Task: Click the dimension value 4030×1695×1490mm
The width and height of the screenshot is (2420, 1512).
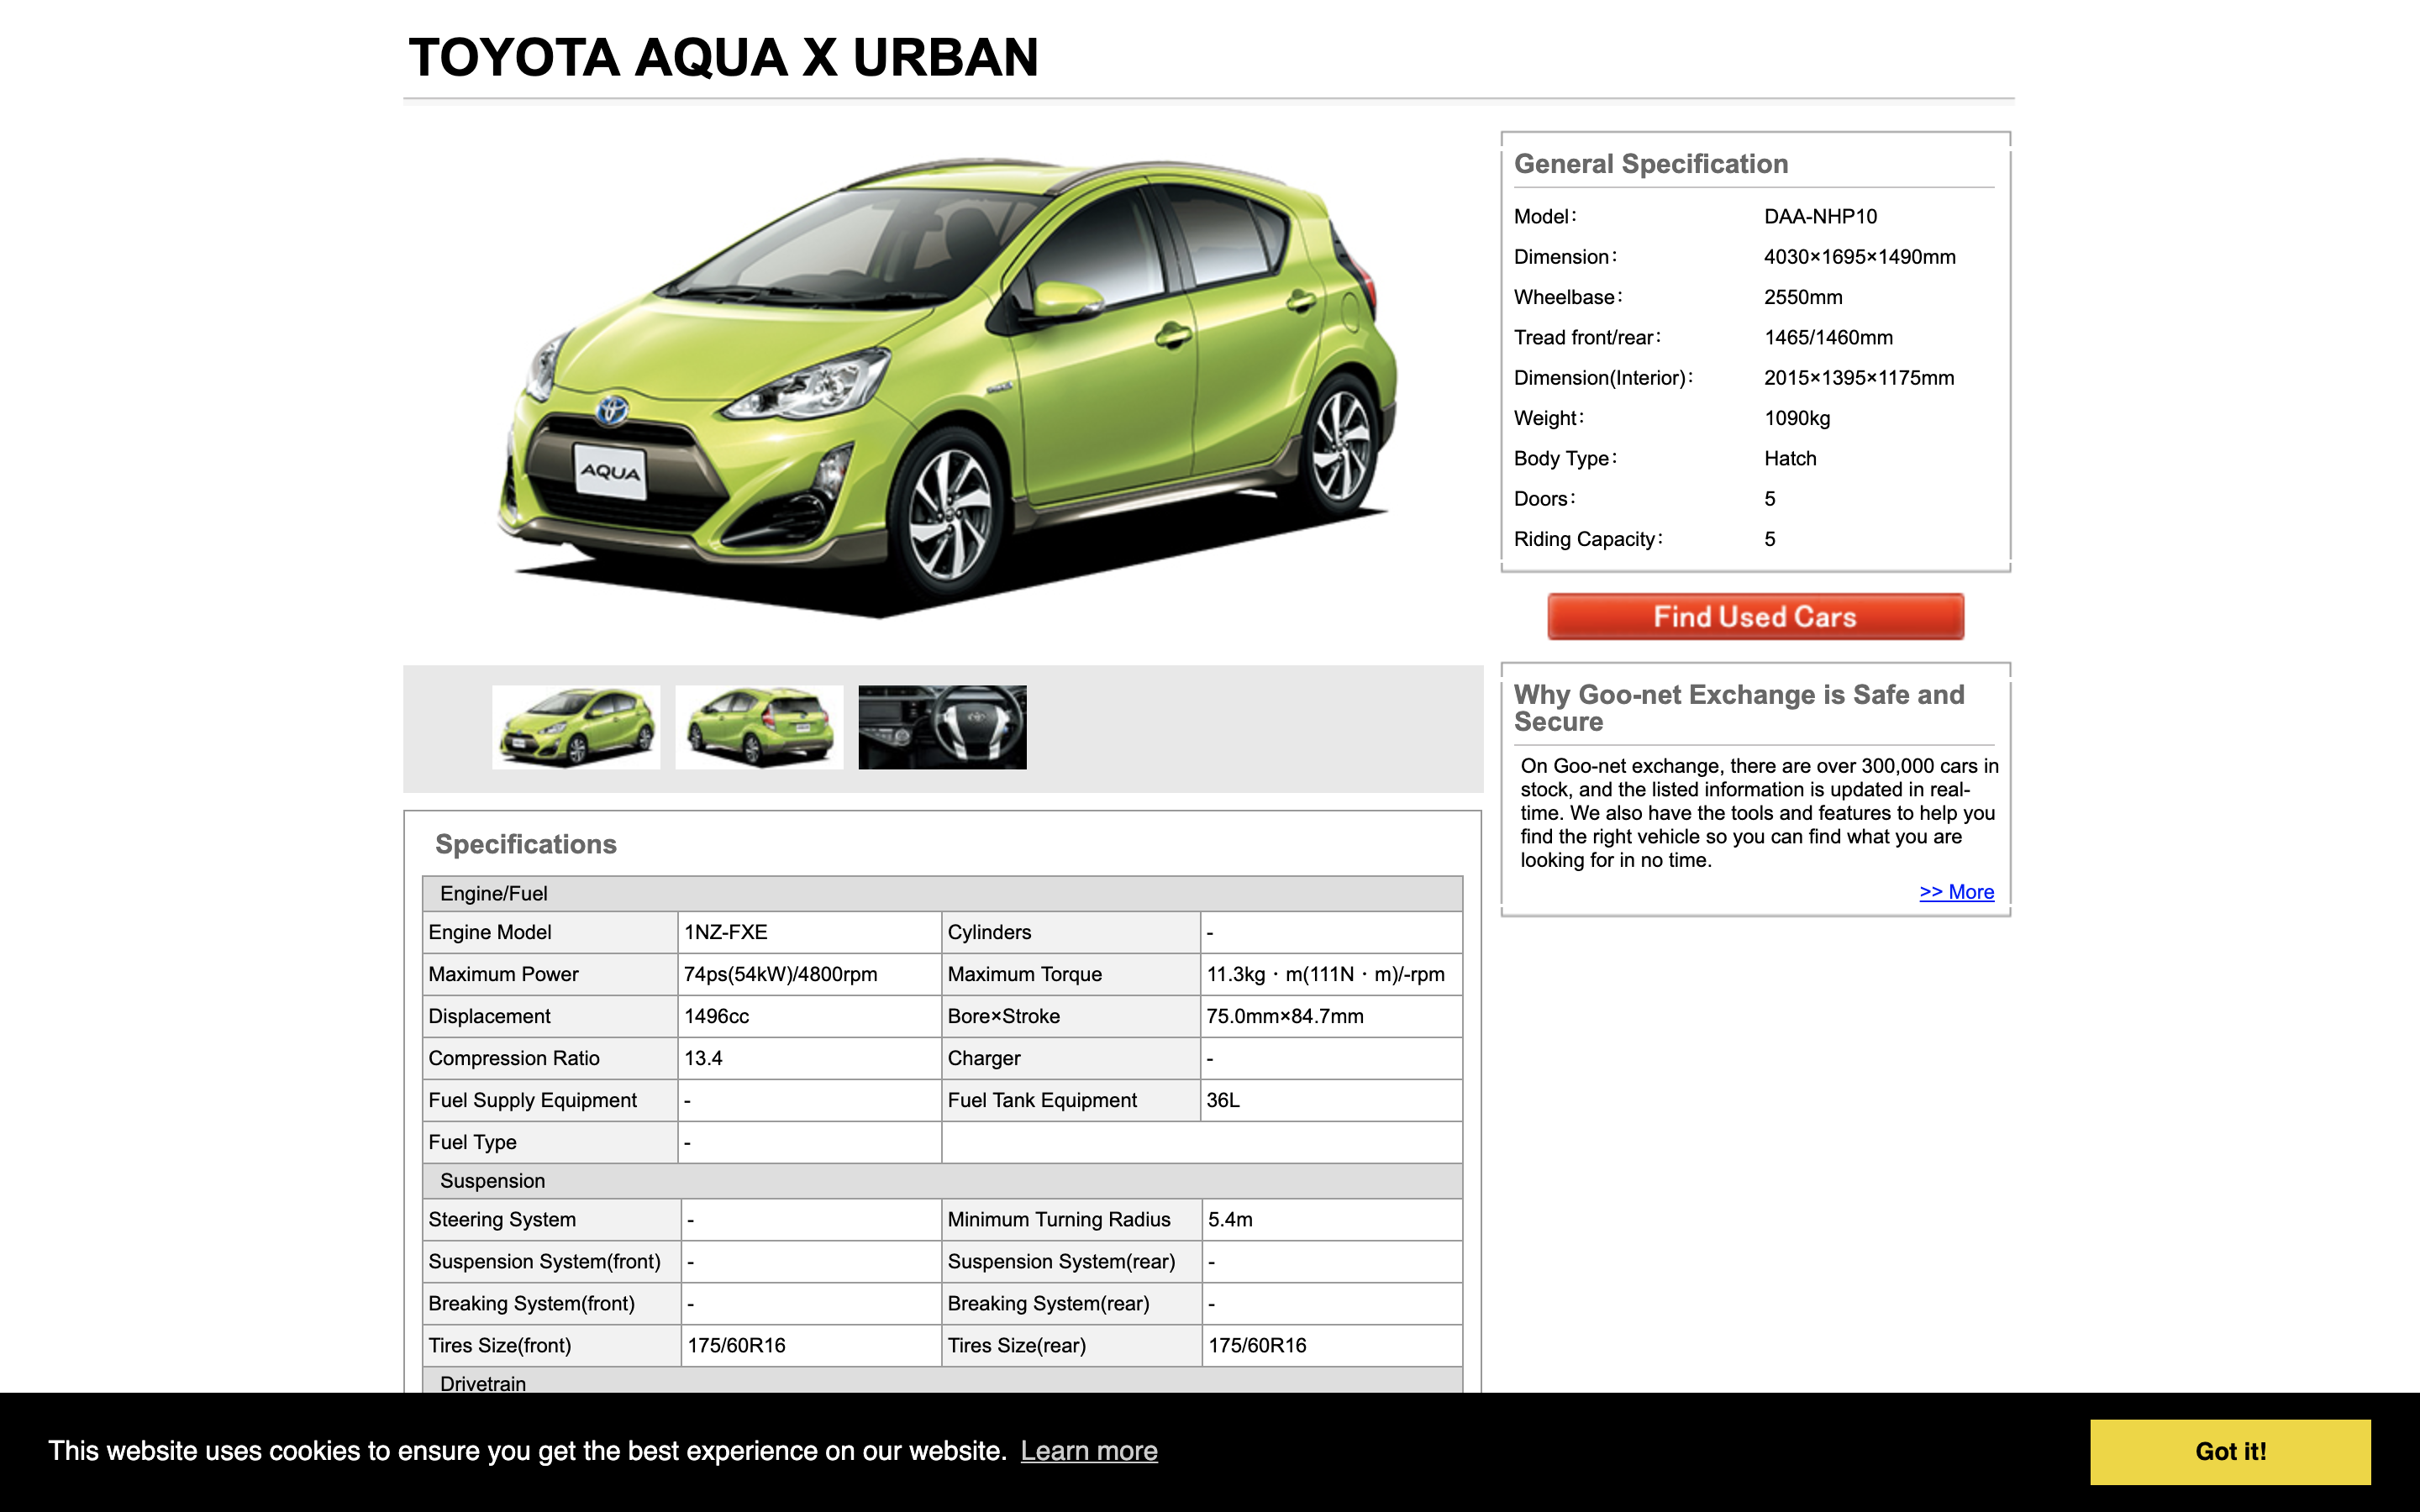Action: pyautogui.click(x=1859, y=257)
